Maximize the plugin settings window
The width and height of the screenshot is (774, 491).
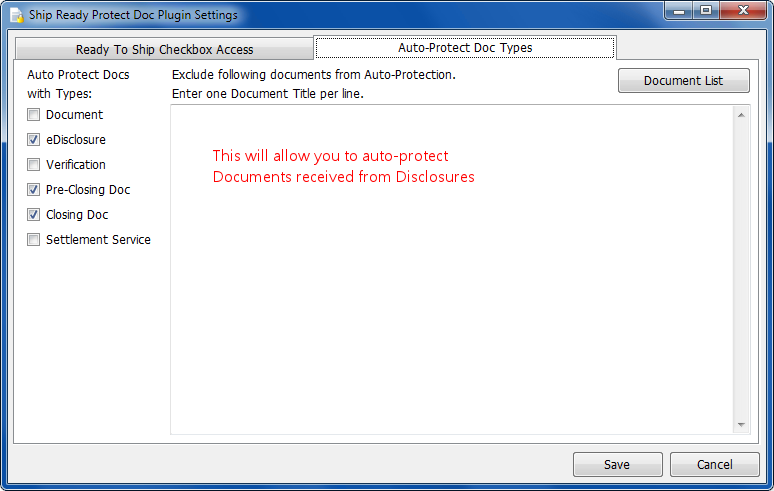click(706, 10)
